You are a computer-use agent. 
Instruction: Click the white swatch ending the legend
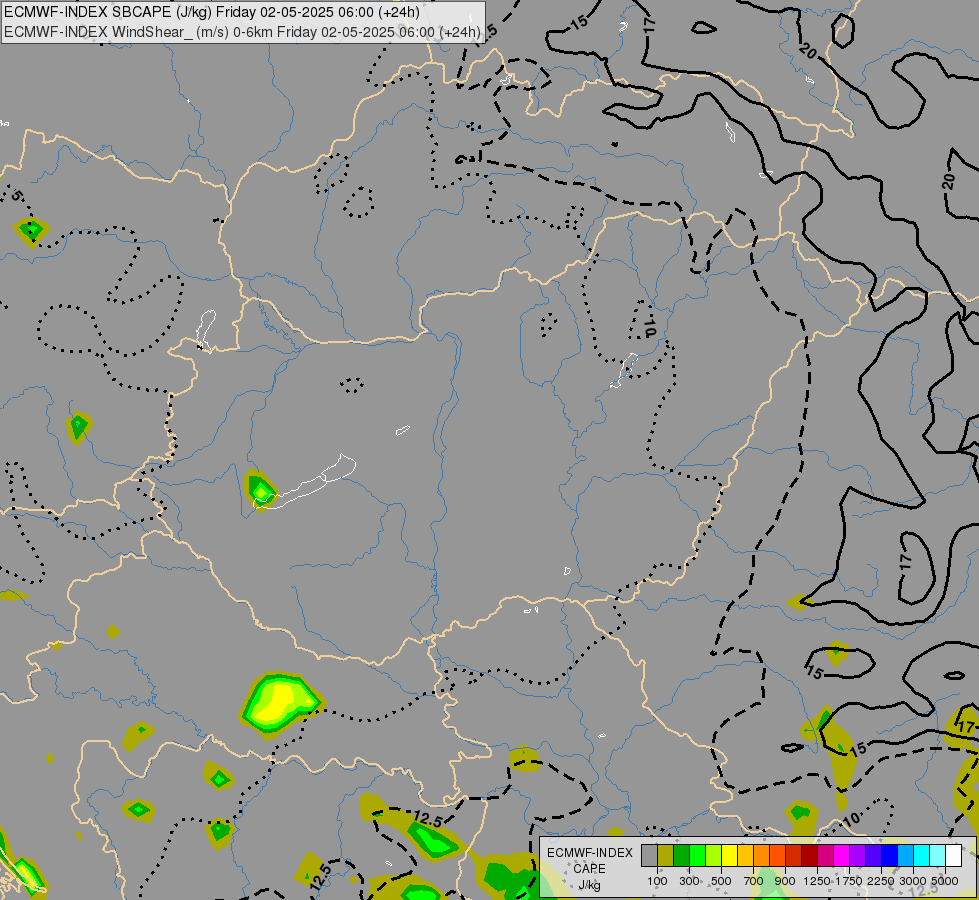[x=953, y=855]
